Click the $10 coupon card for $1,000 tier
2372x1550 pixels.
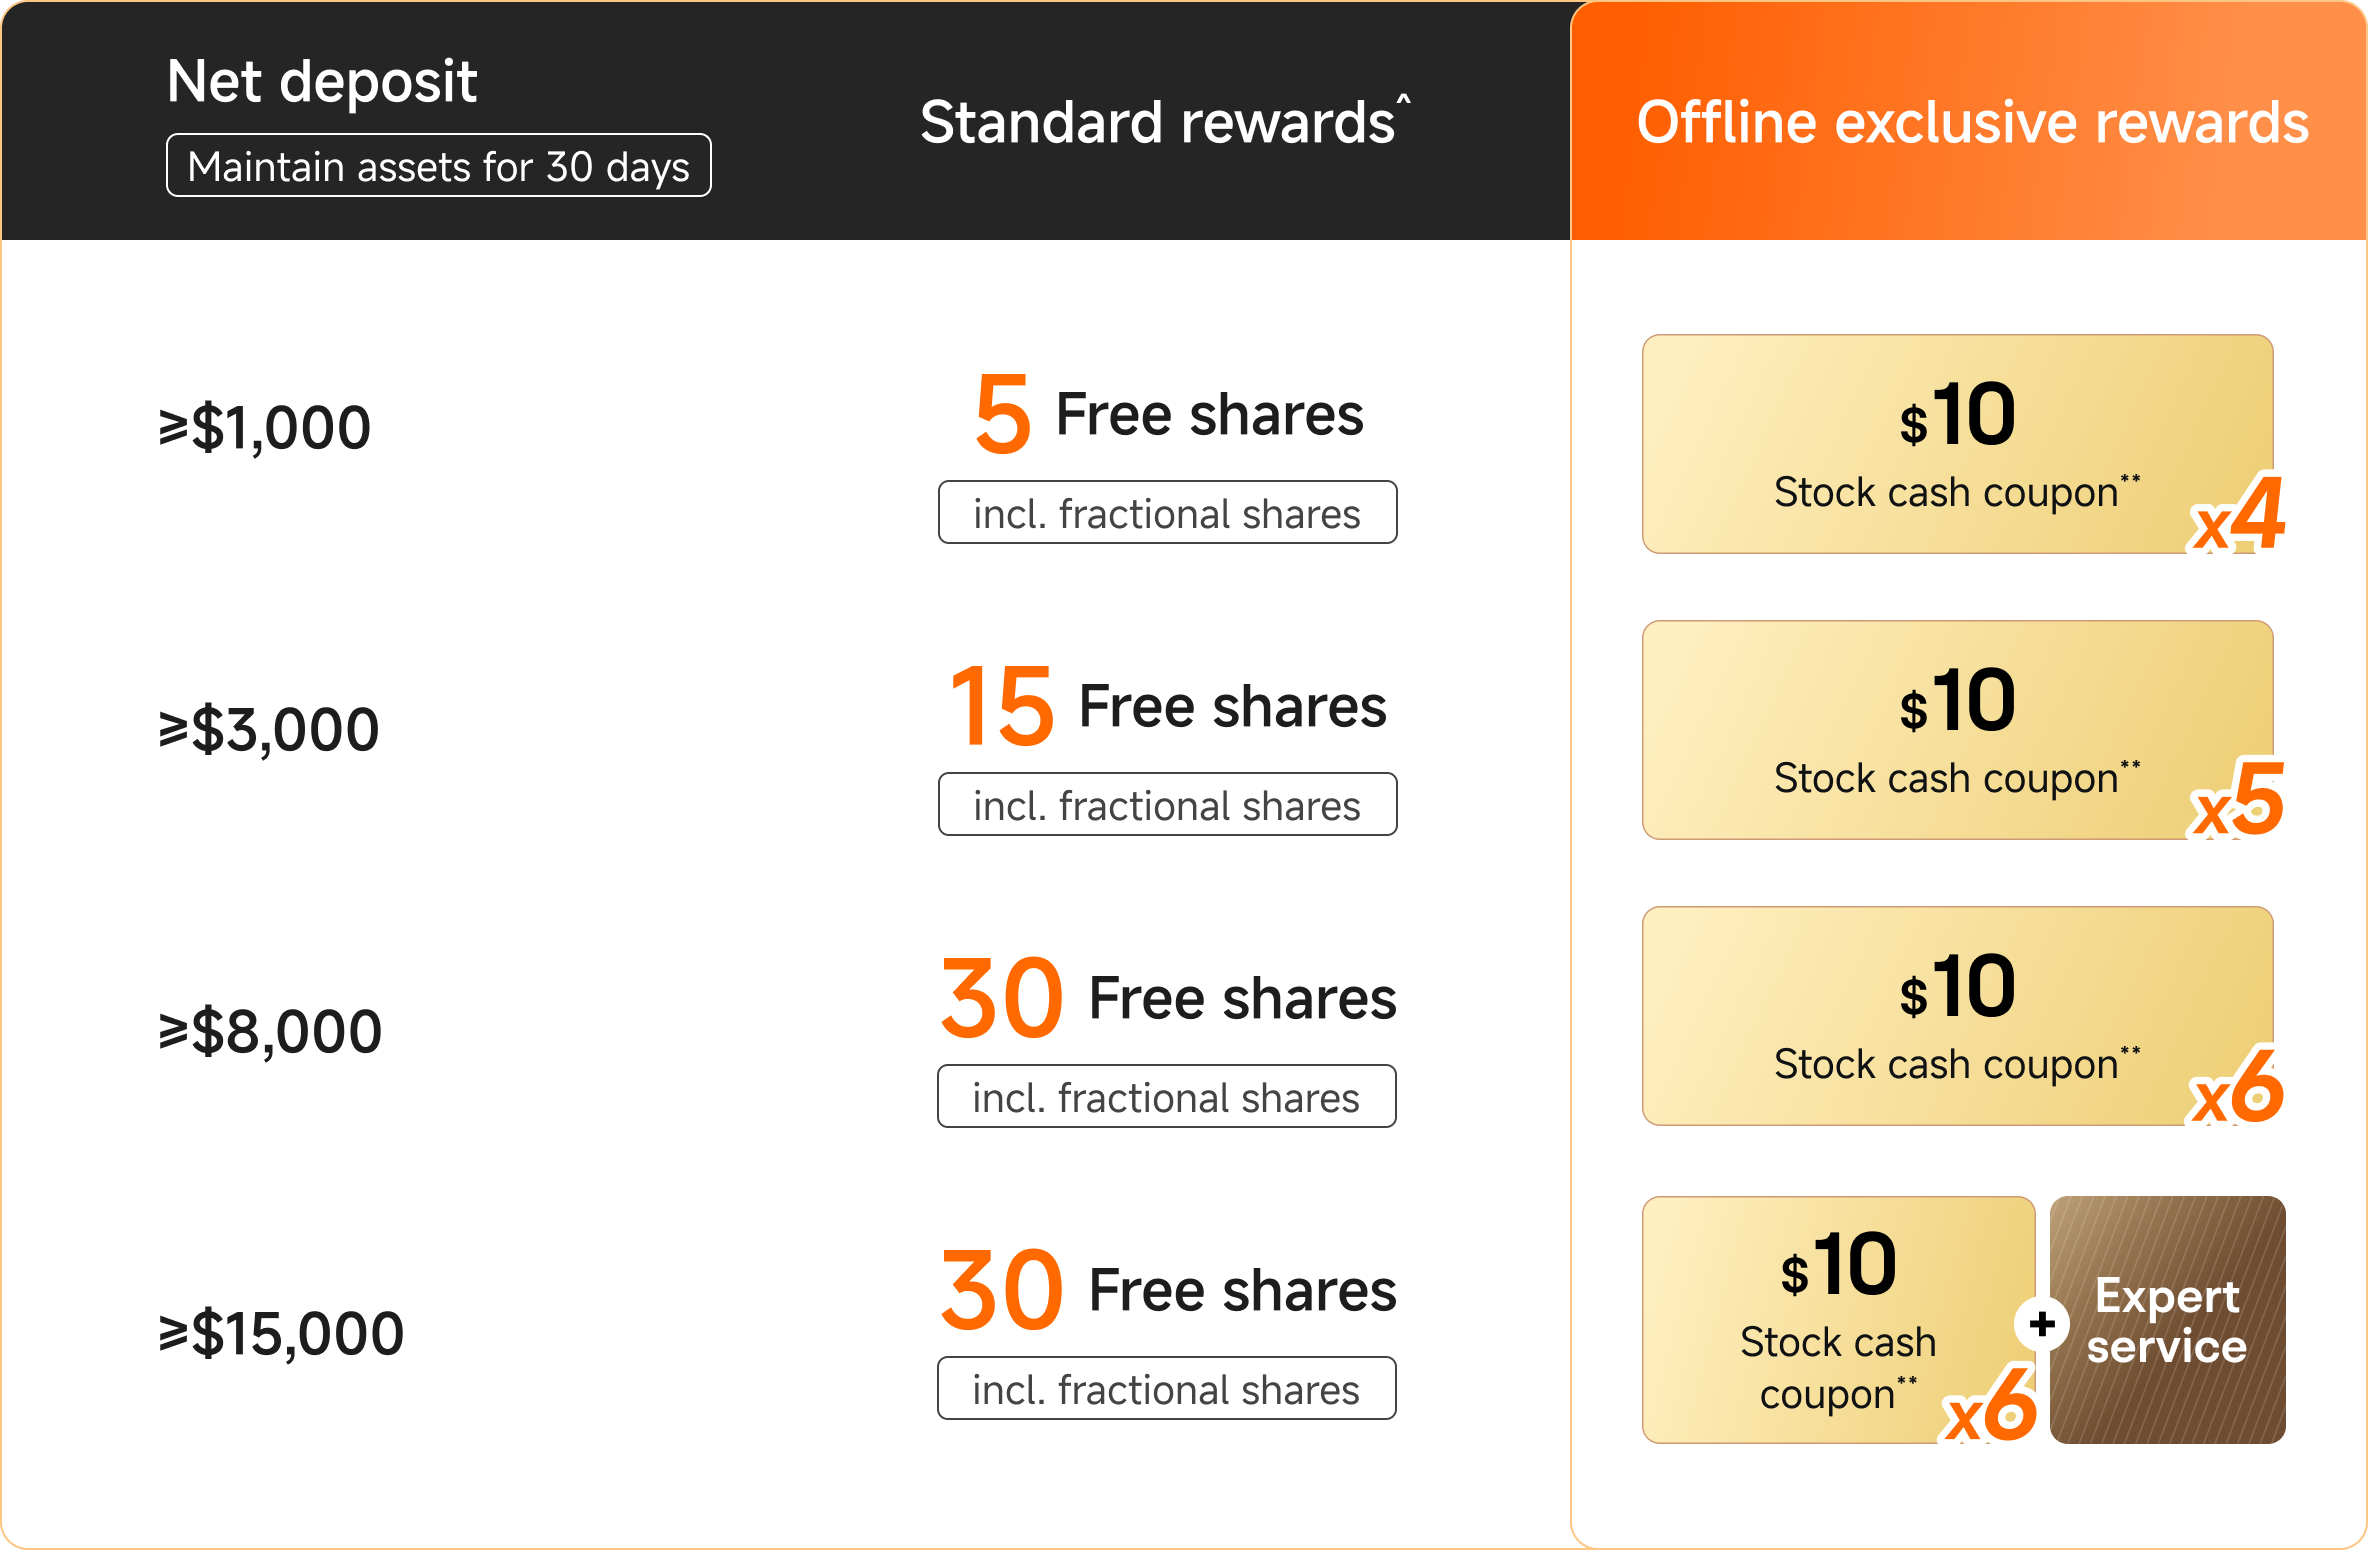click(1956, 443)
